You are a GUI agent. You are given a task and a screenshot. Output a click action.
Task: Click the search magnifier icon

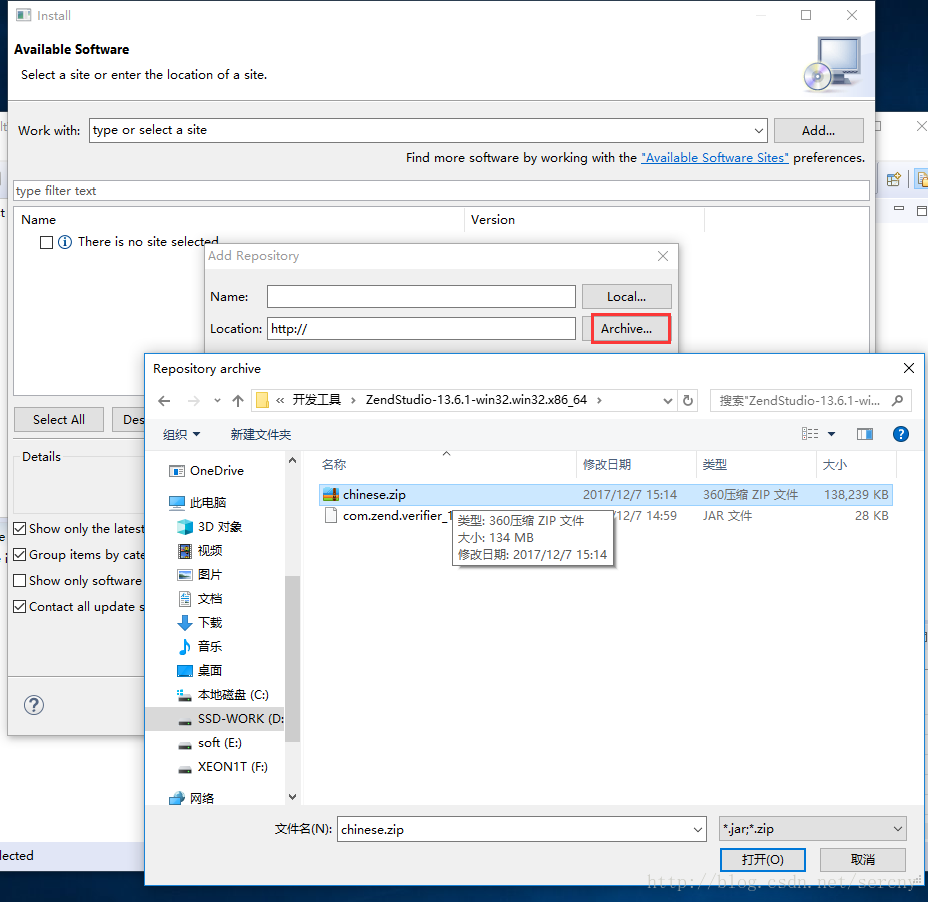pos(897,401)
